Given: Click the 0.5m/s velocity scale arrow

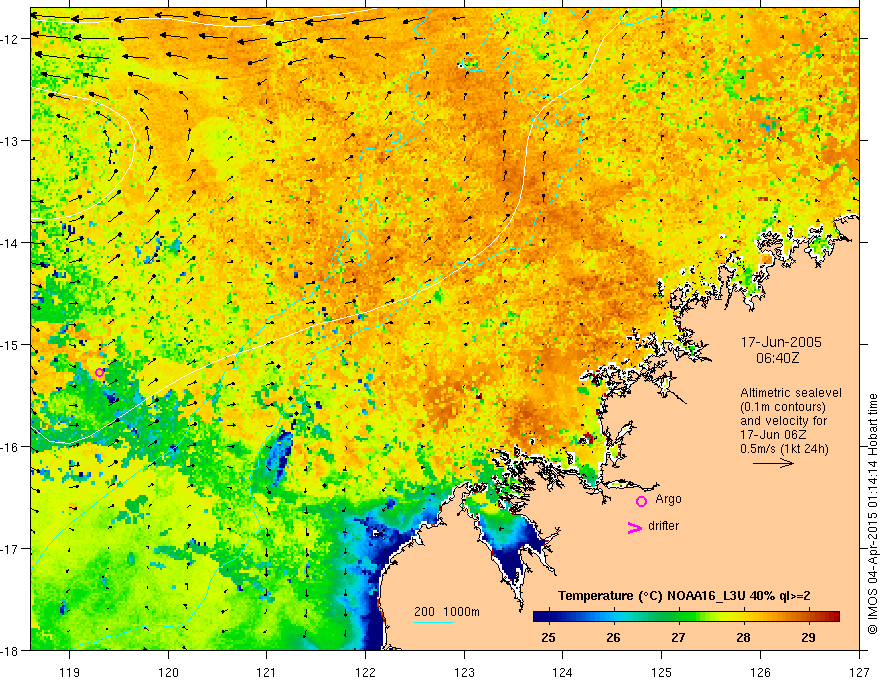Looking at the screenshot, I should [773, 463].
